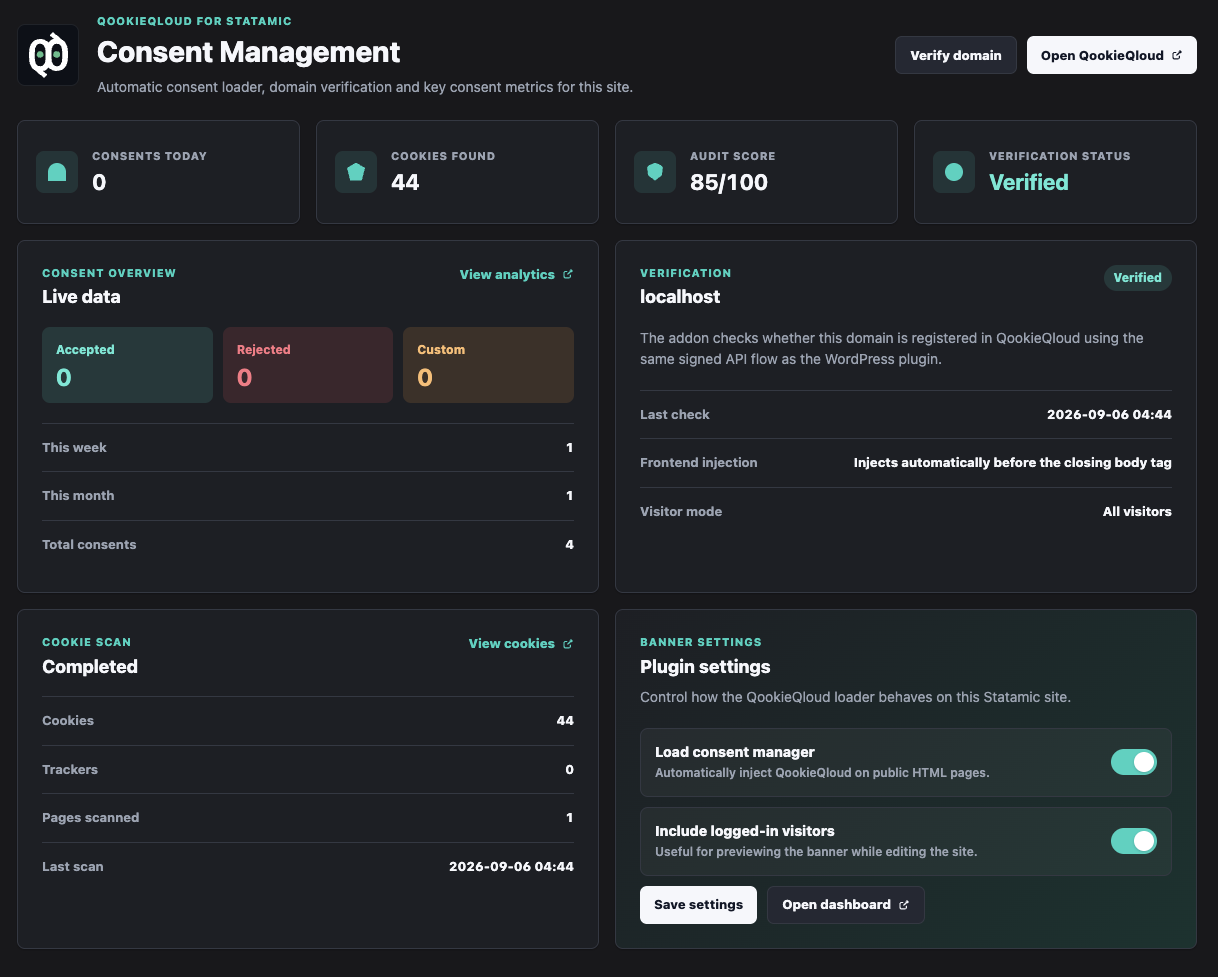The width and height of the screenshot is (1218, 977).
Task: Select the Accepted consent tile
Action: click(127, 365)
